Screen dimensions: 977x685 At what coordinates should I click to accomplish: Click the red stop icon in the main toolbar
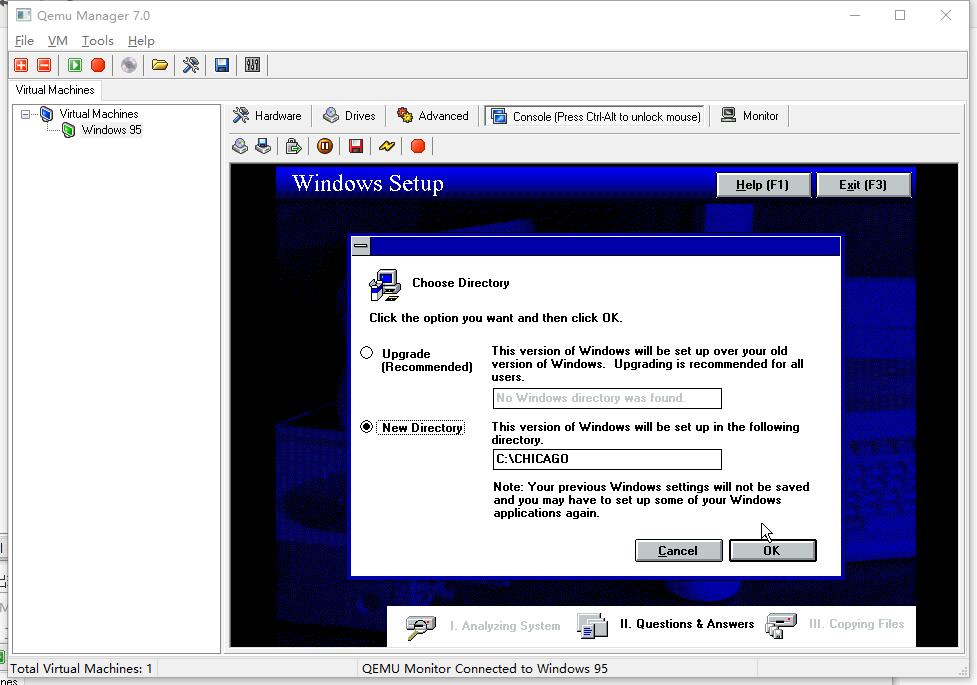coord(98,65)
